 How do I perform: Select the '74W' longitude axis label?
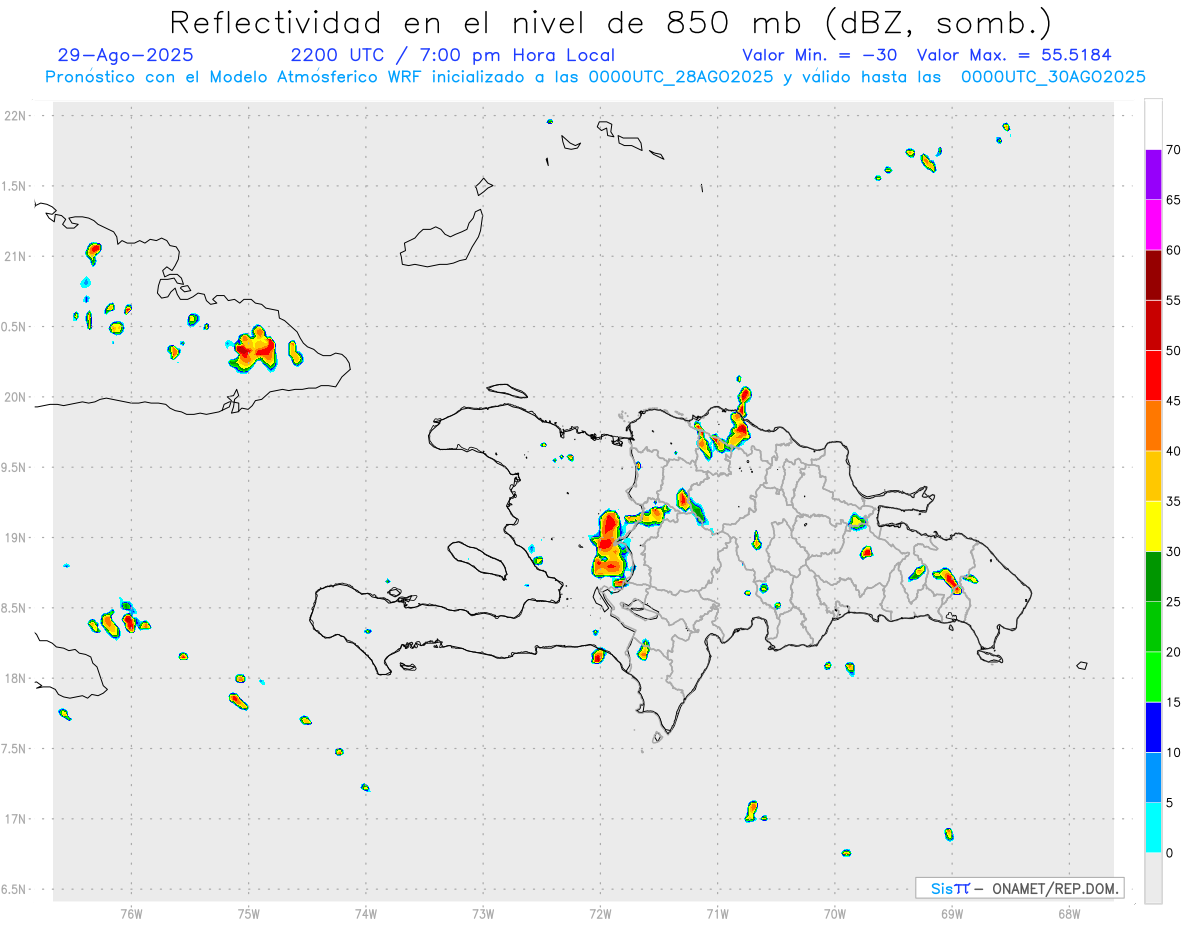click(366, 912)
